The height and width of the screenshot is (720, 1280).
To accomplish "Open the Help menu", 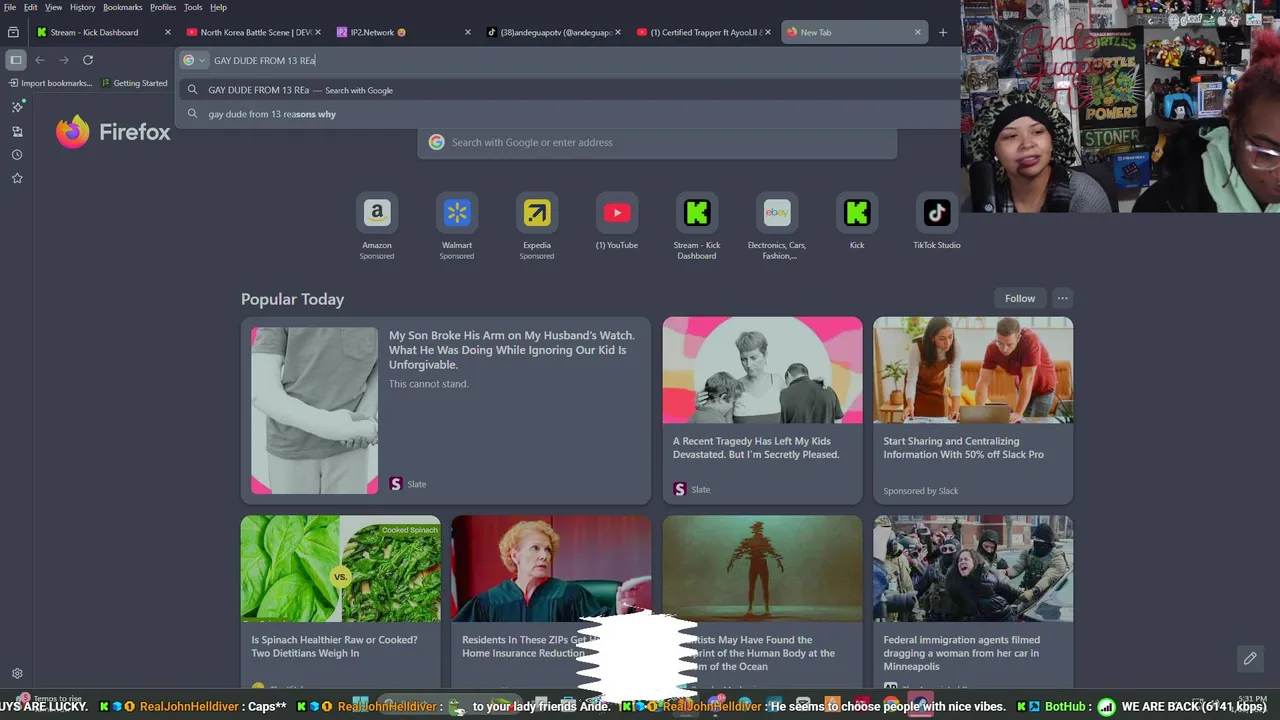I will point(218,7).
